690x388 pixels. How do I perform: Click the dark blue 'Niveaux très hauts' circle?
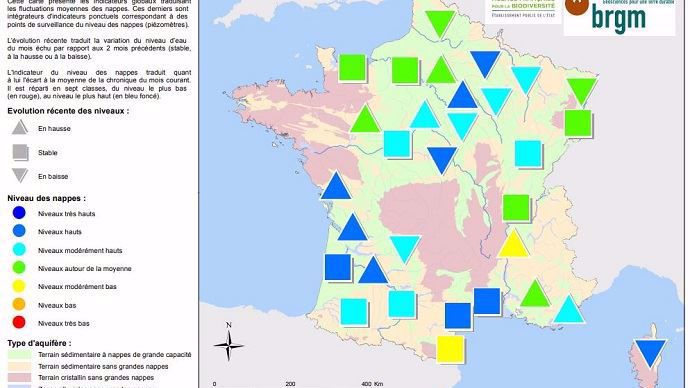pyautogui.click(x=19, y=213)
